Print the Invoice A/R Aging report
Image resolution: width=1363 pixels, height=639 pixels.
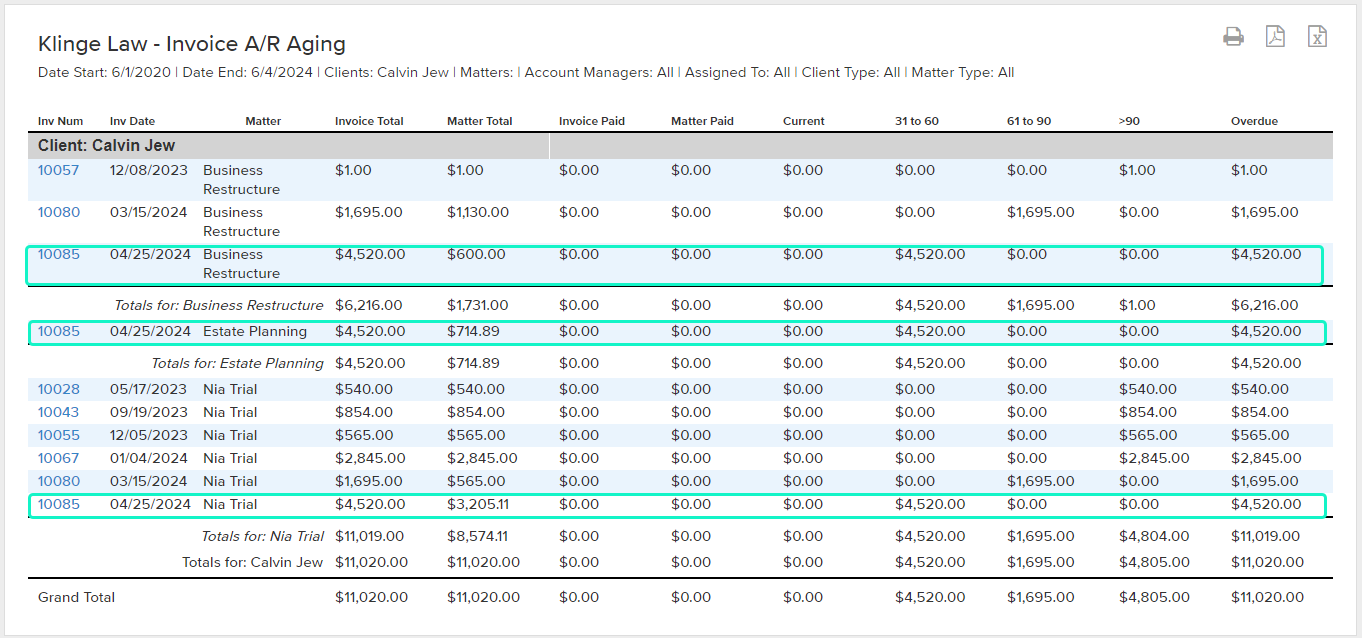click(1233, 38)
